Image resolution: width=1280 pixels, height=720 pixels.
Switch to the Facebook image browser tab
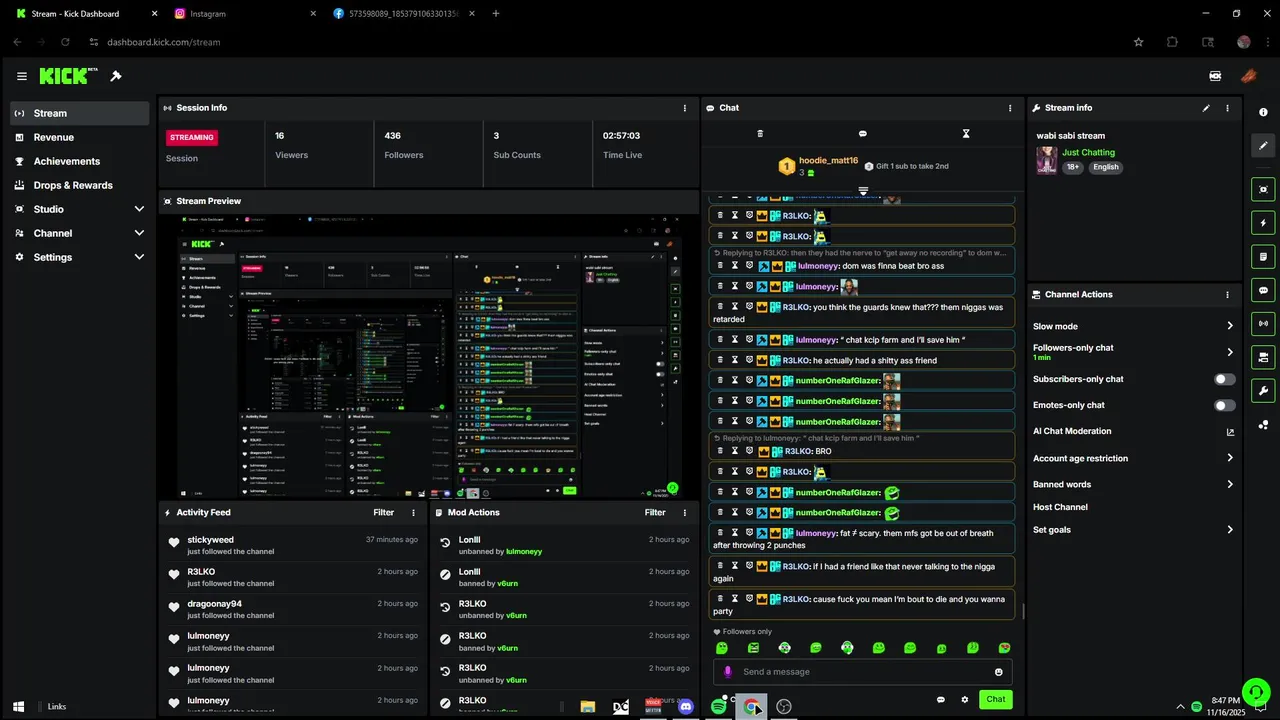click(x=405, y=14)
